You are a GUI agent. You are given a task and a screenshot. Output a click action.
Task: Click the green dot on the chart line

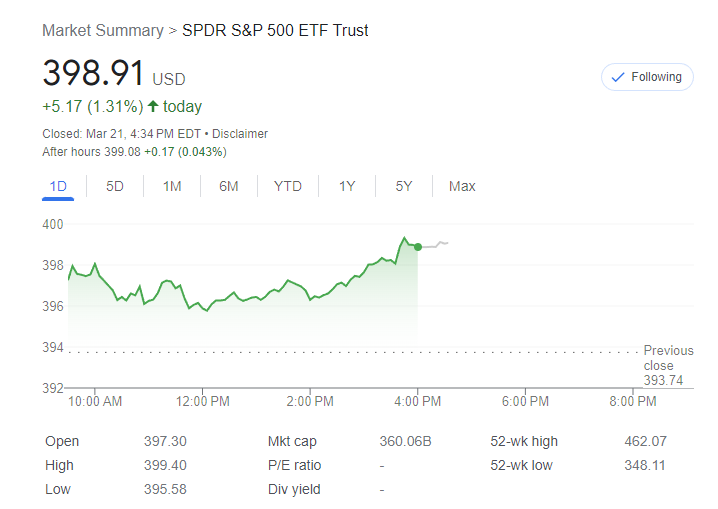(417, 246)
